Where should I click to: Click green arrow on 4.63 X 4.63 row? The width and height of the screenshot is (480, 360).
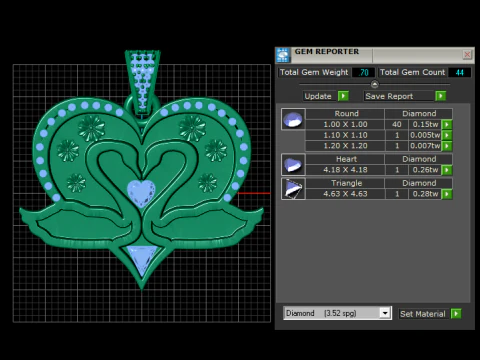pyautogui.click(x=447, y=194)
